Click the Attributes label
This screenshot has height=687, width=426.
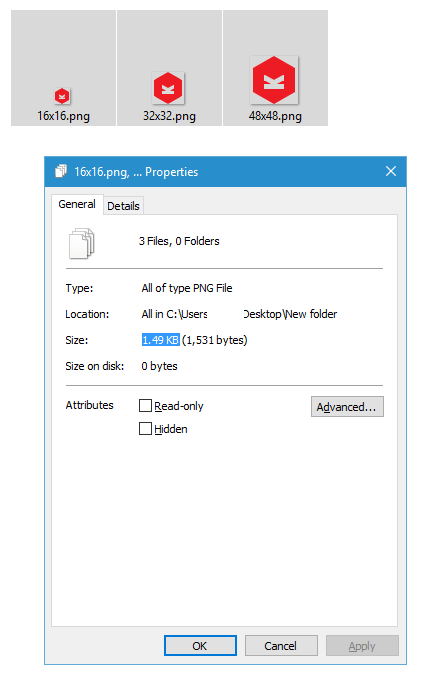(89, 405)
